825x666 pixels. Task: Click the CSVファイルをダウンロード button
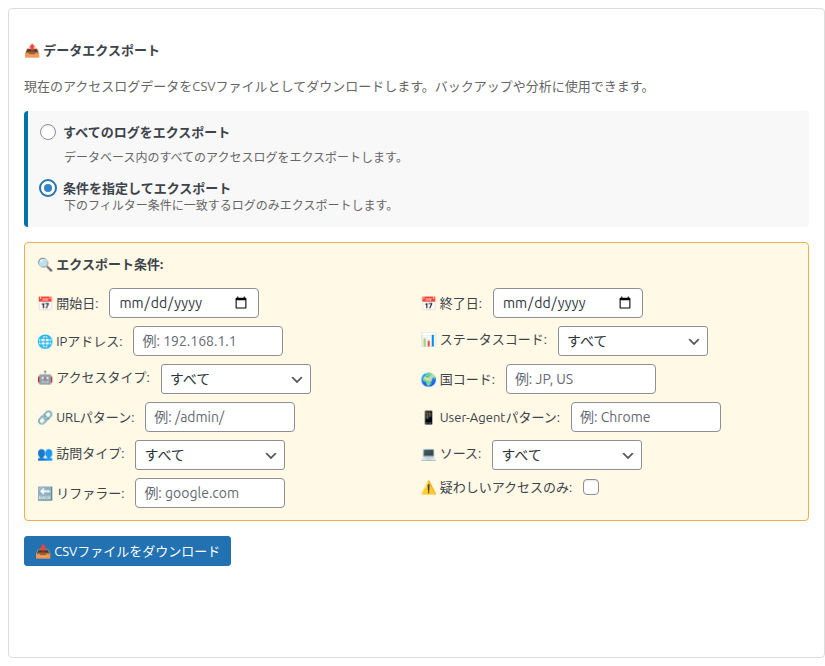click(127, 551)
